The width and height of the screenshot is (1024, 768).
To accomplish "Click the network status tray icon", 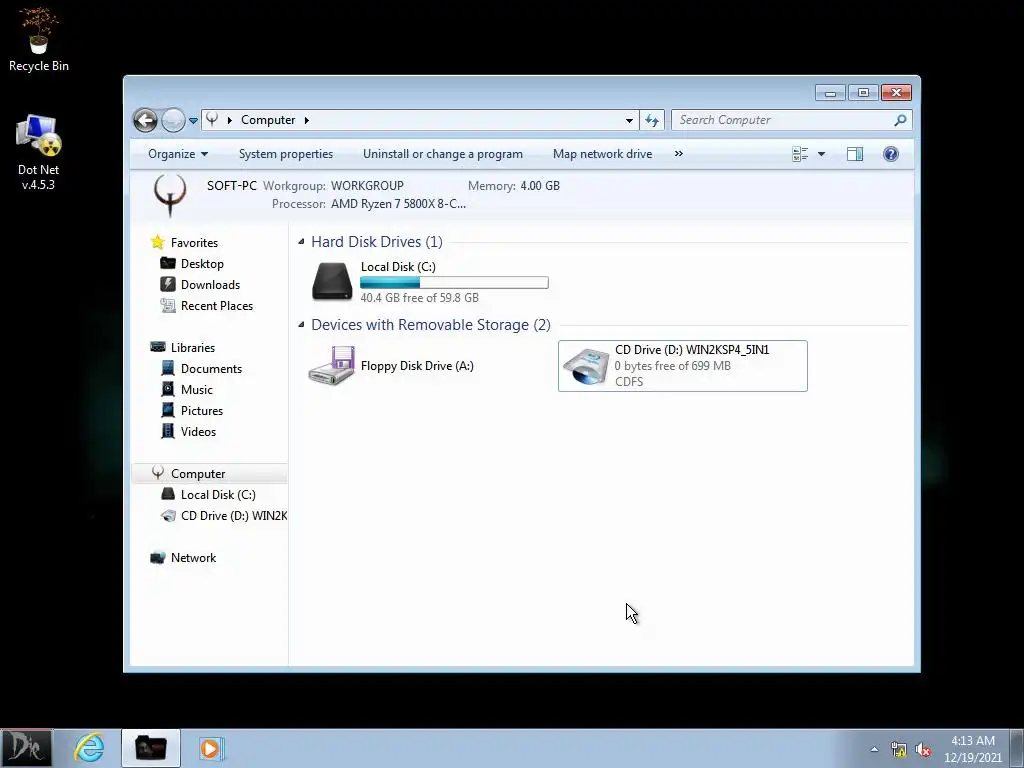I will 899,749.
